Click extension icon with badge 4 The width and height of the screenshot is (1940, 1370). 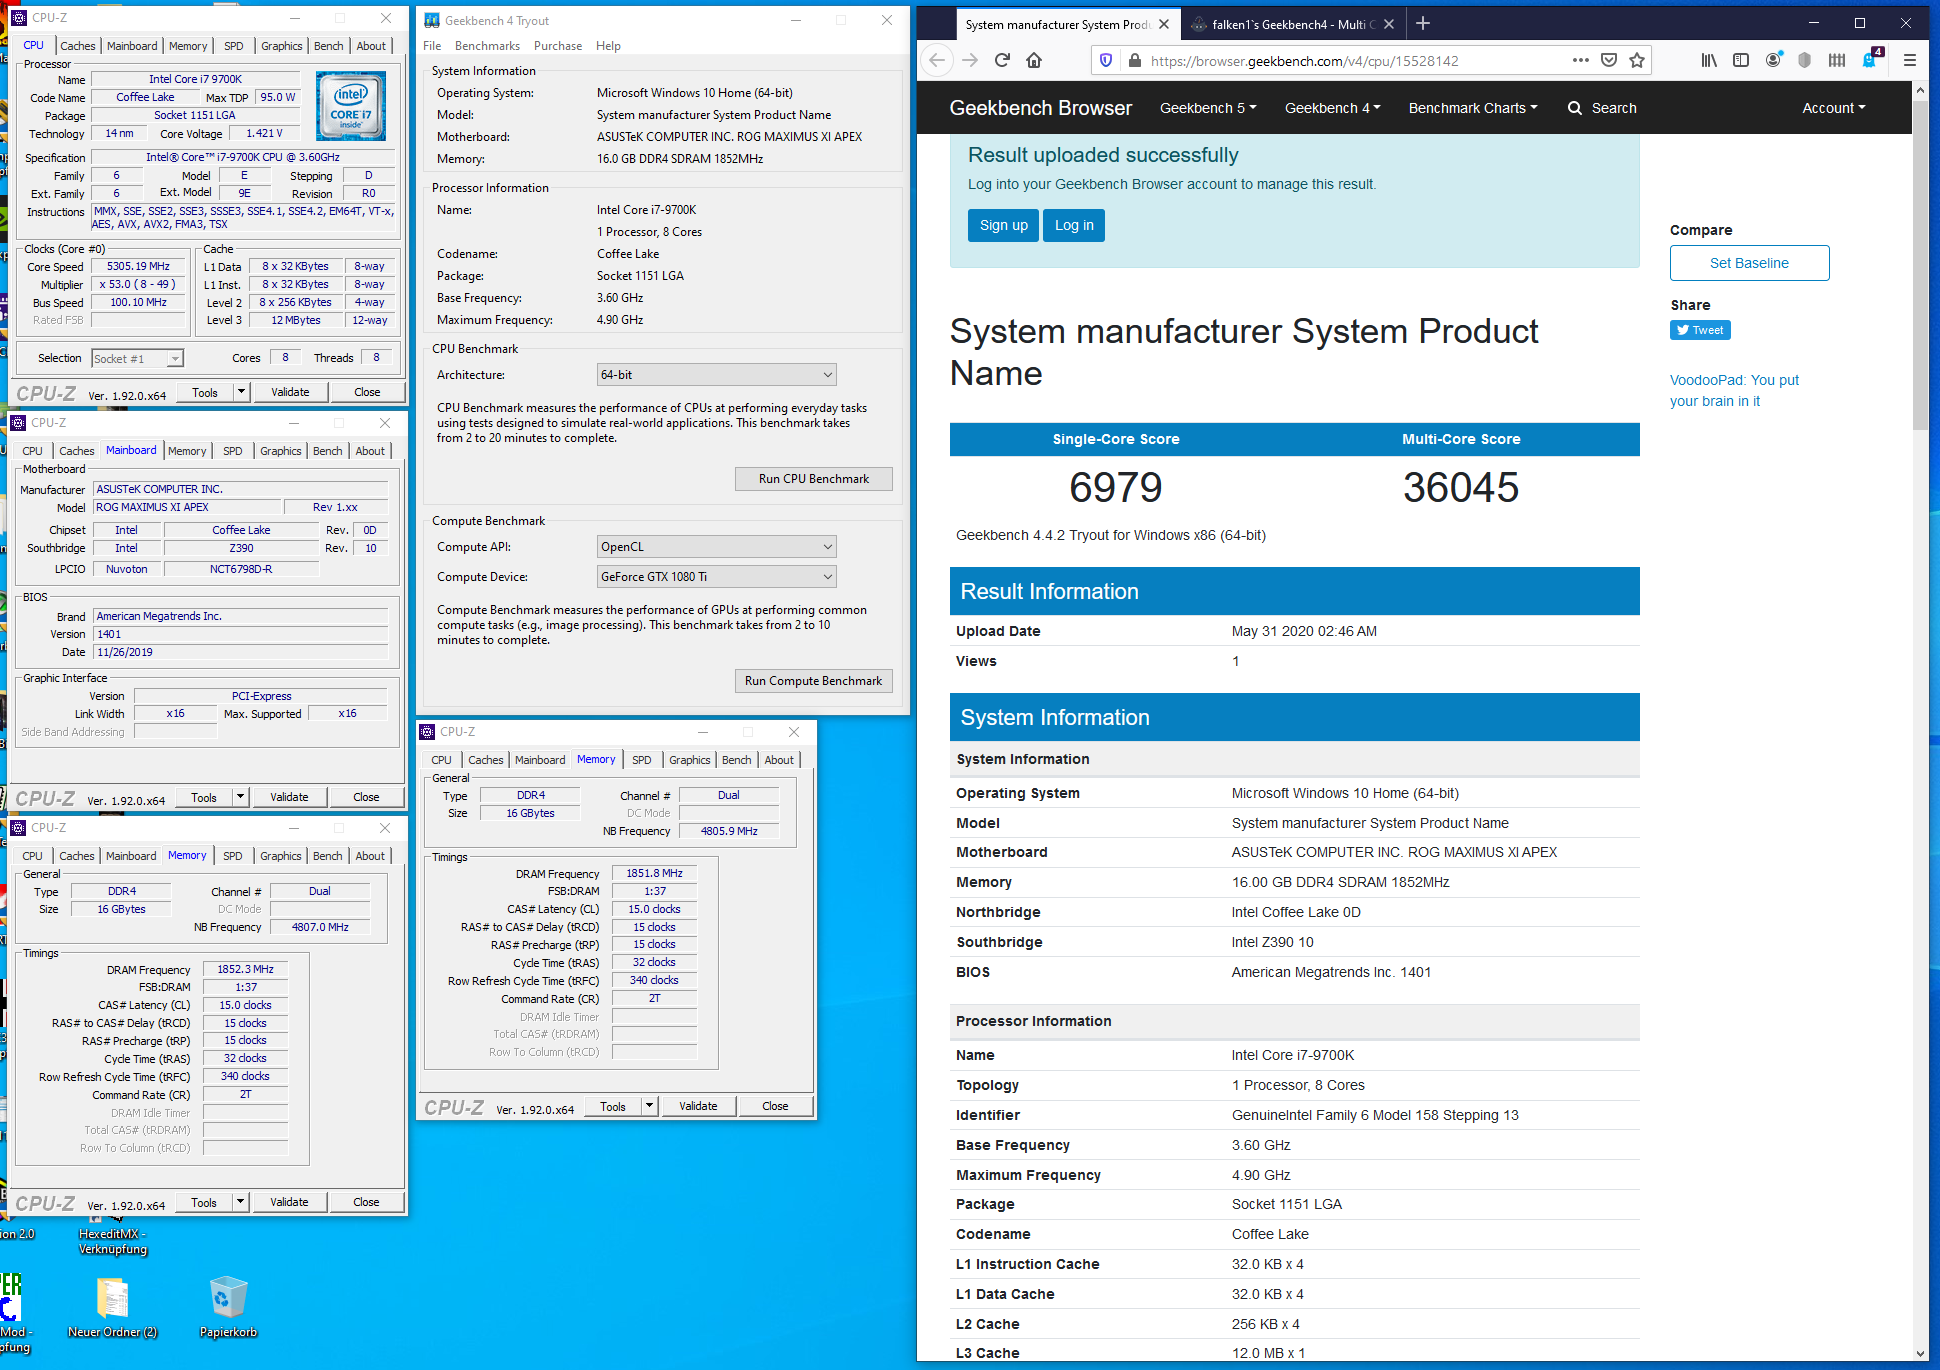[x=1870, y=59]
